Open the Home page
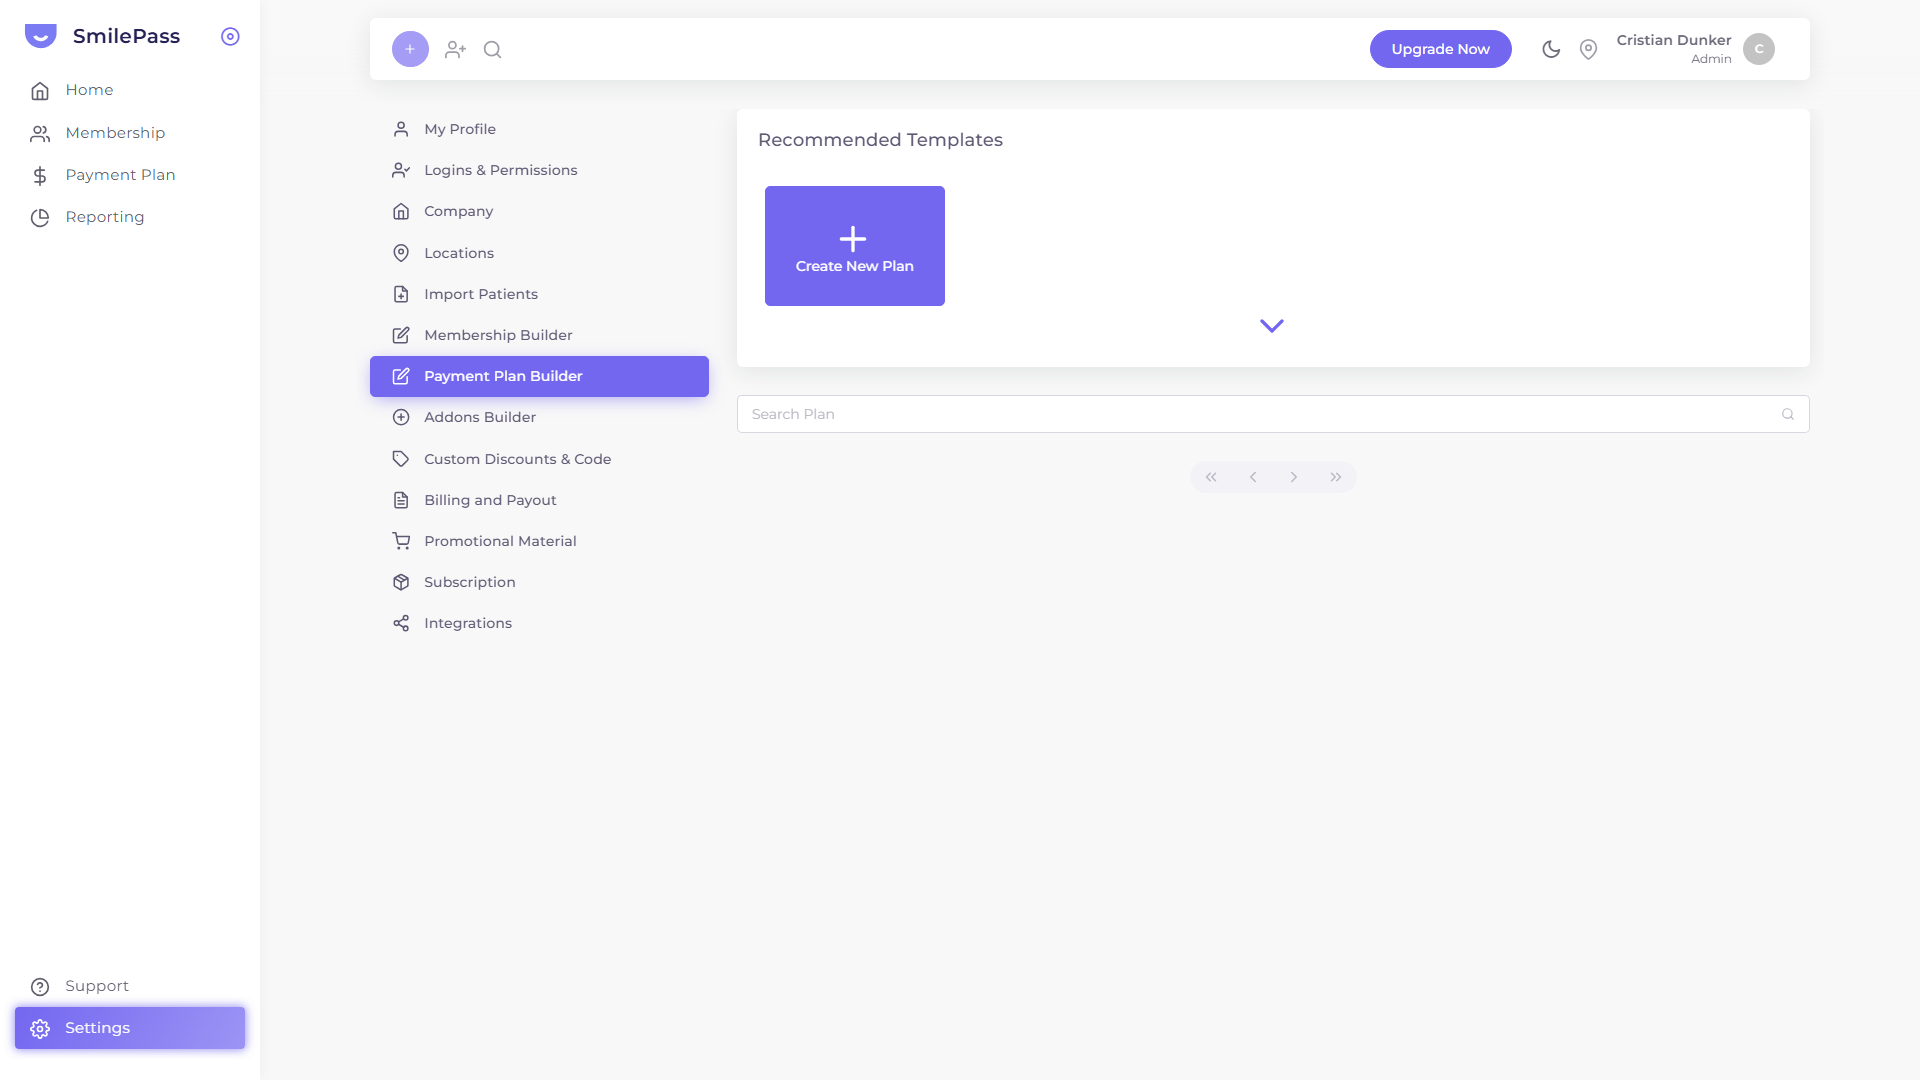Viewport: 1920px width, 1080px height. point(130,90)
